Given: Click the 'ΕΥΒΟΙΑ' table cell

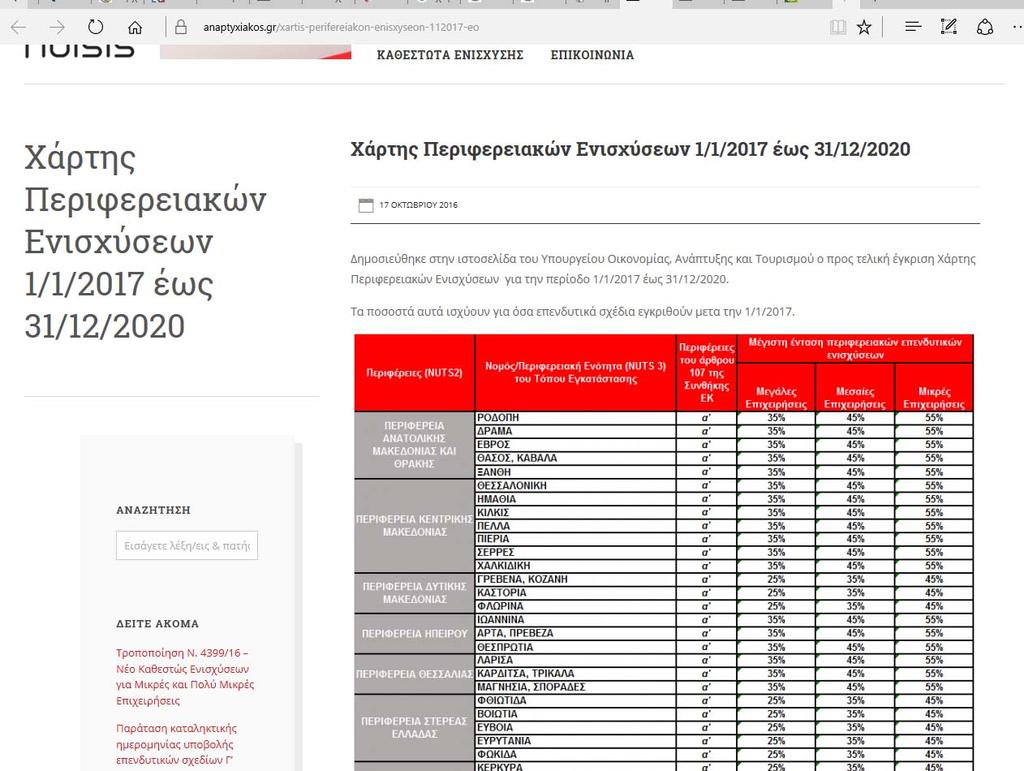Looking at the screenshot, I should coord(575,727).
